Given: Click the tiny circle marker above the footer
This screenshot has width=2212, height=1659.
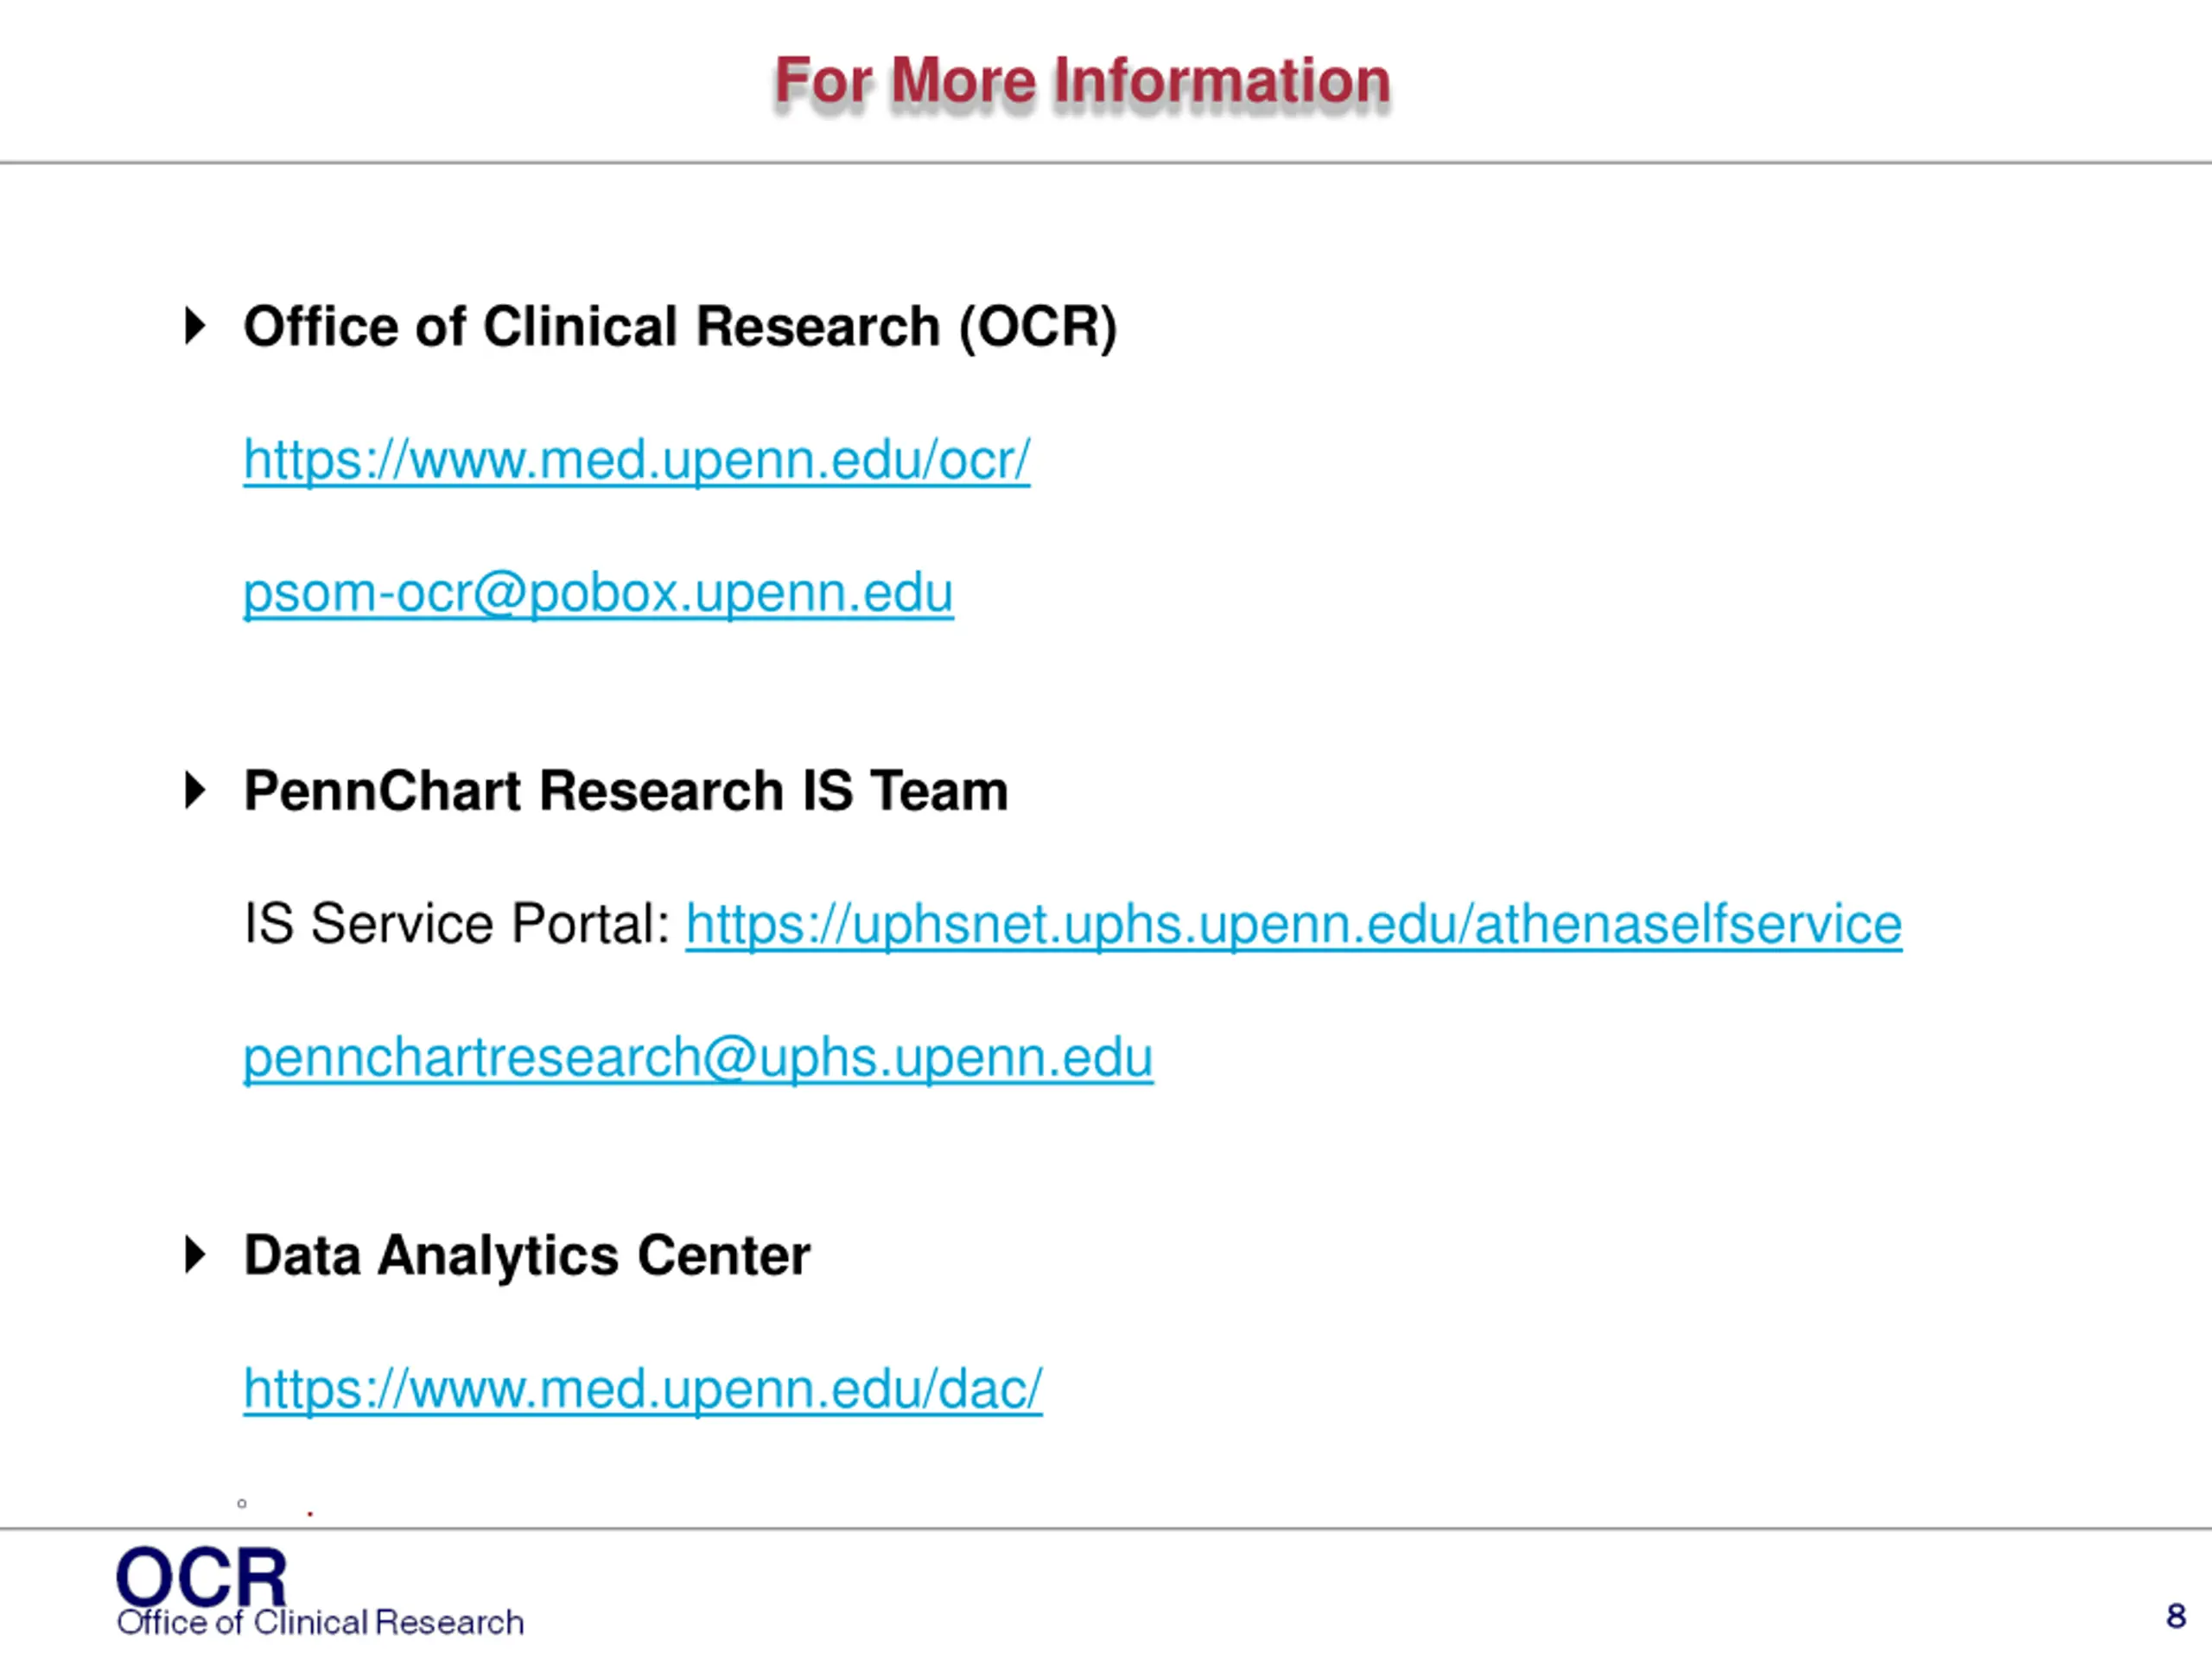Looking at the screenshot, I should click(x=241, y=1503).
